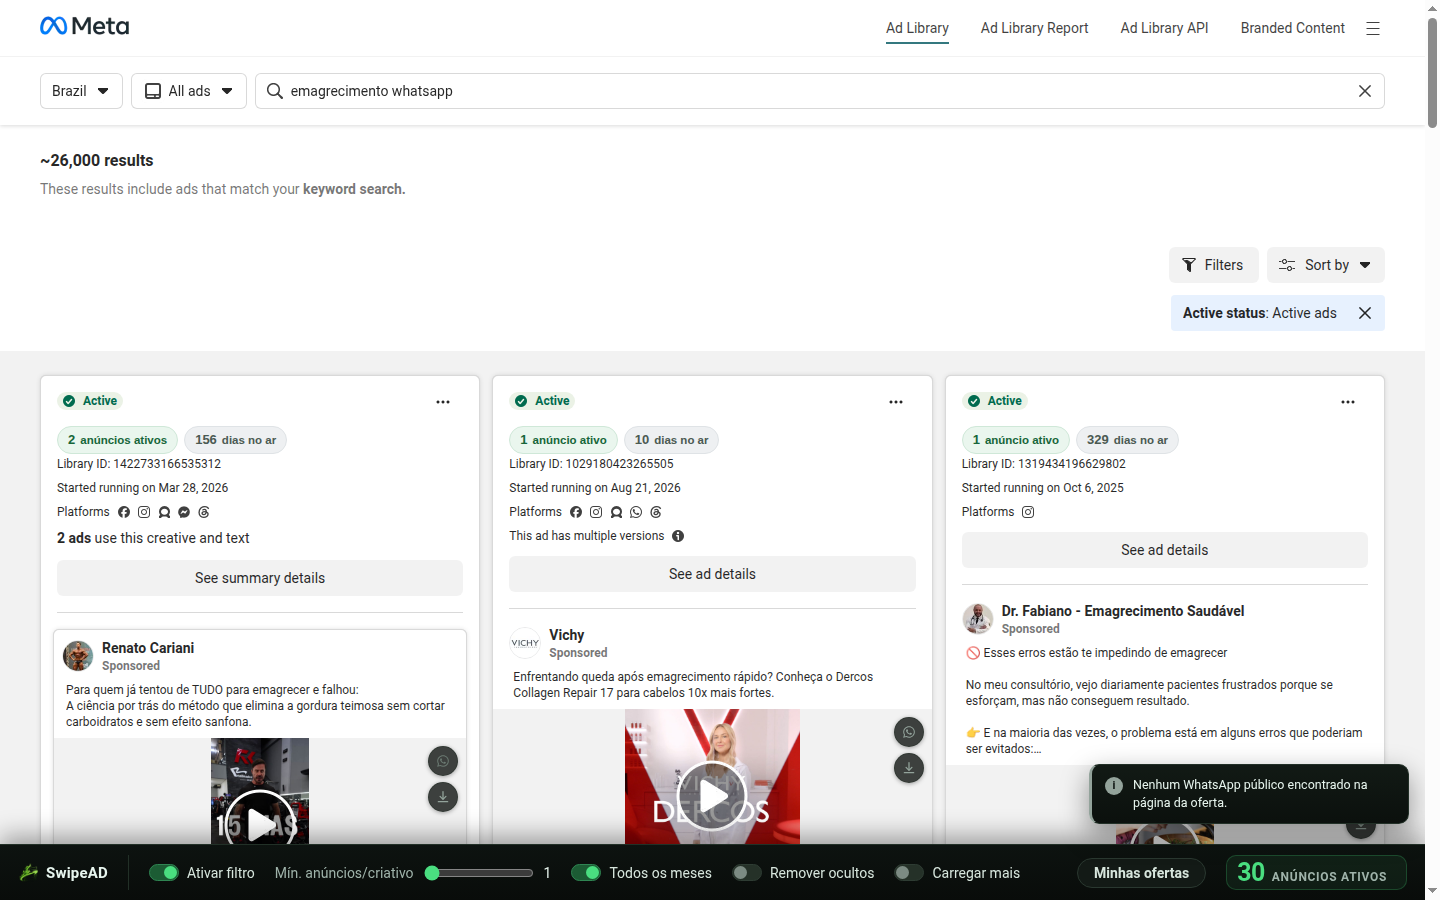Open Renato Cariani advertiser name
The width and height of the screenshot is (1440, 900).
tap(148, 648)
